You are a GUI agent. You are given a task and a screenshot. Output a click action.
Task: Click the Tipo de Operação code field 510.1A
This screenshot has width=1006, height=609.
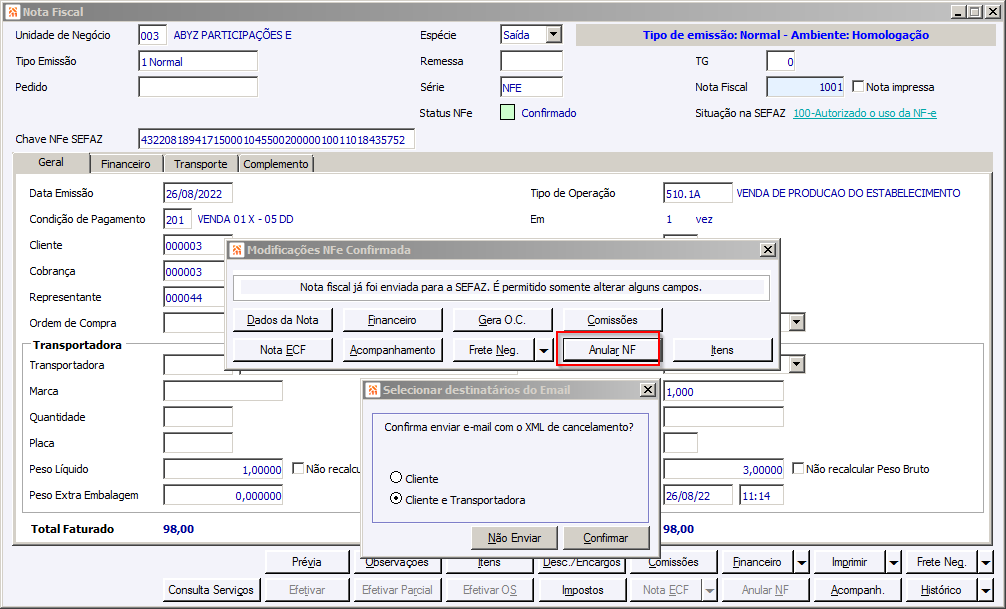[697, 193]
